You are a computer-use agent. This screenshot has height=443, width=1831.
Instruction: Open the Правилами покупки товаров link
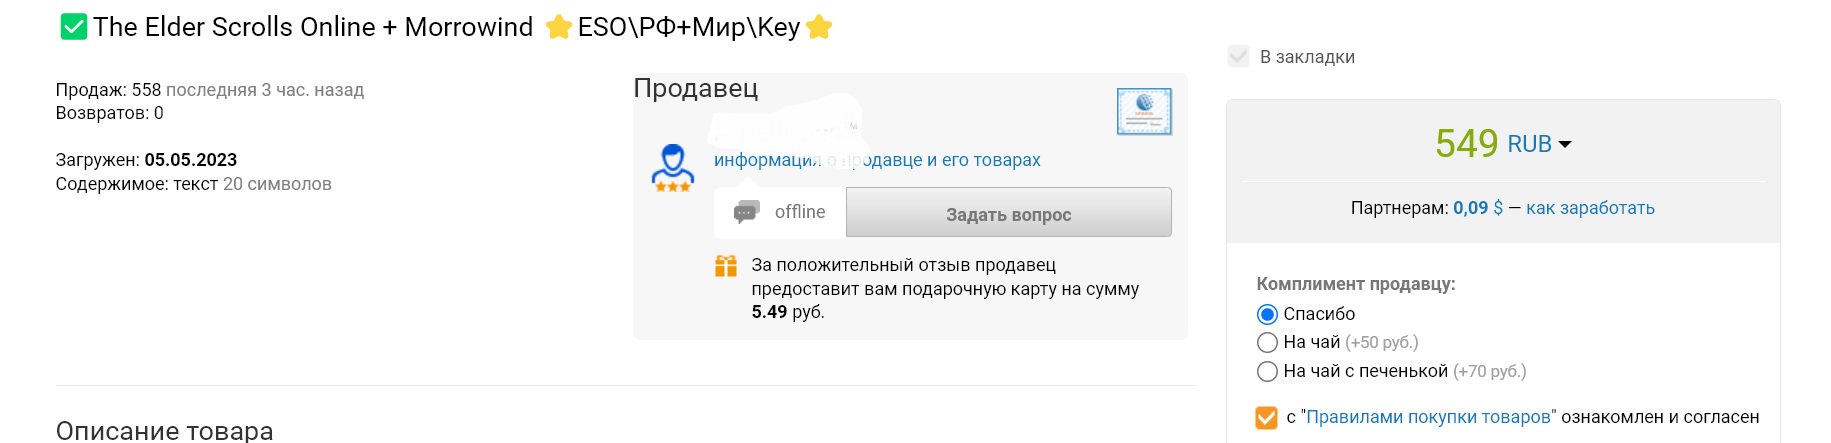[x=1428, y=417]
